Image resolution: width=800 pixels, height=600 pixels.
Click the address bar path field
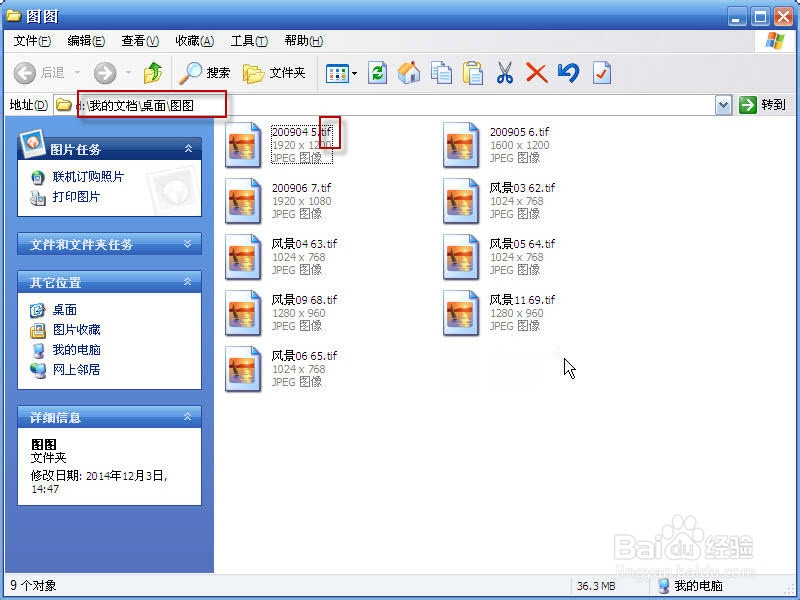[385, 105]
